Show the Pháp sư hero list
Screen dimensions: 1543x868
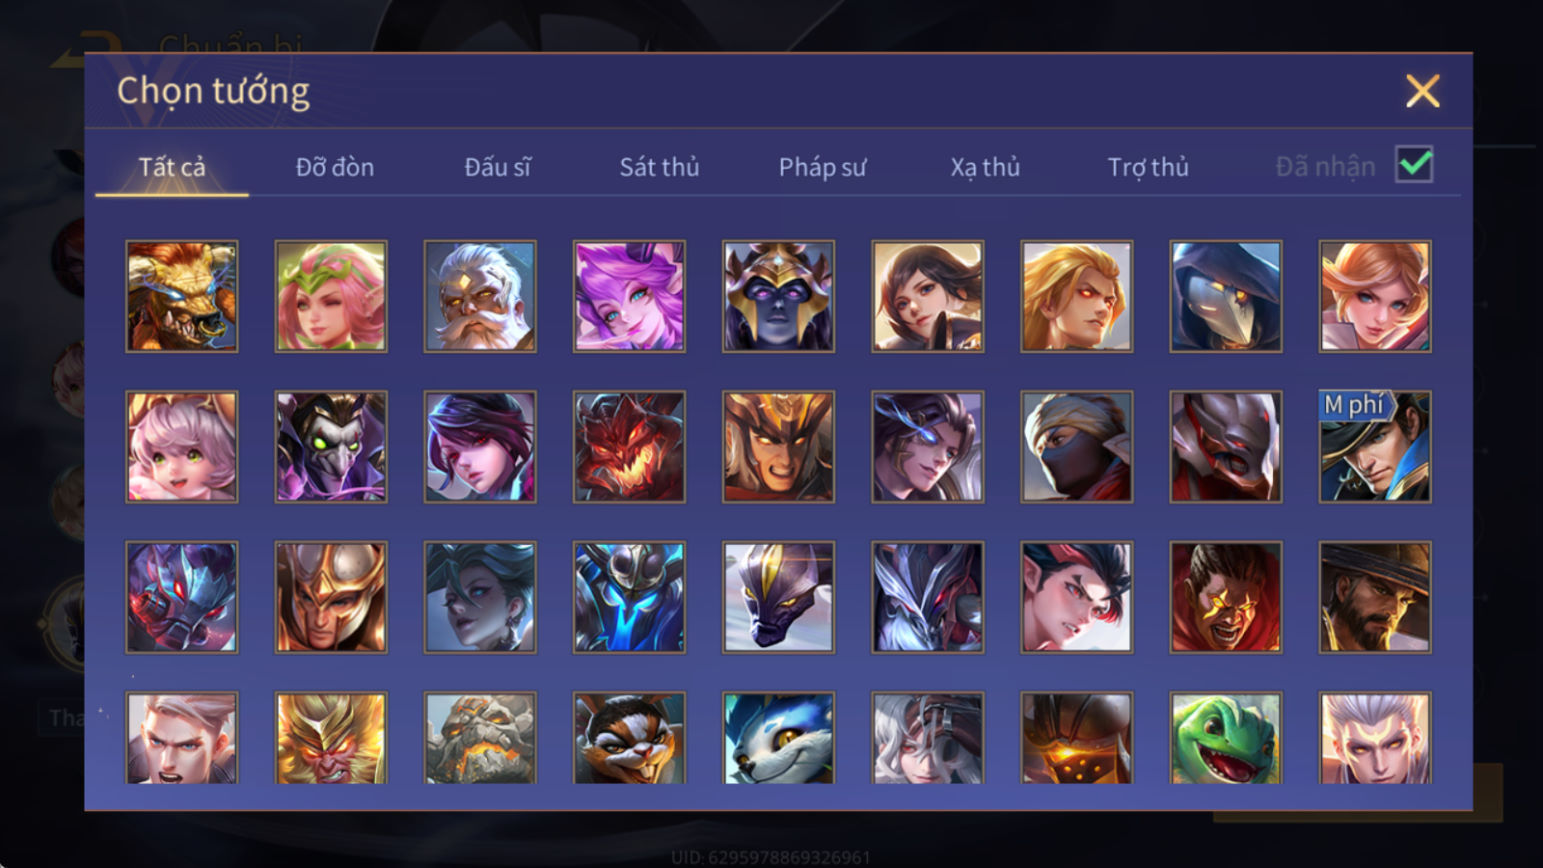822,167
